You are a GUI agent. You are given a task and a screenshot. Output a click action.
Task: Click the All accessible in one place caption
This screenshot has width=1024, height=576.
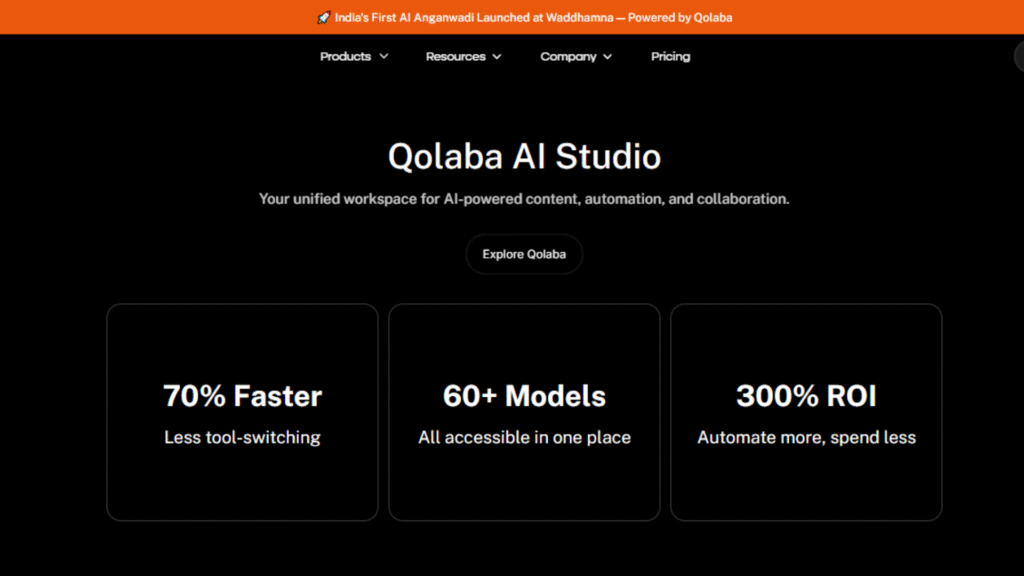524,437
